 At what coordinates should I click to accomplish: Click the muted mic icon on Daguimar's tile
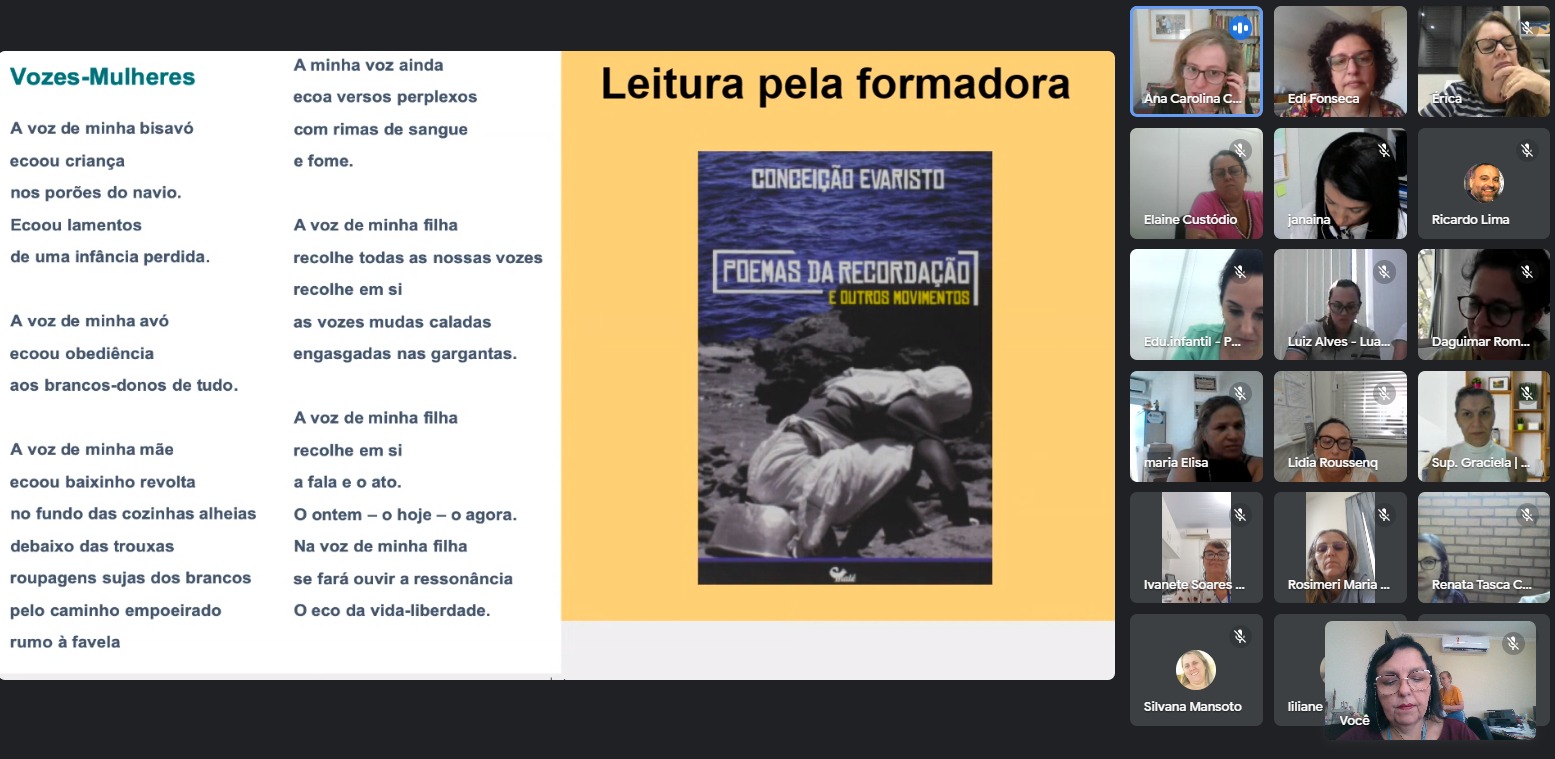(1527, 271)
